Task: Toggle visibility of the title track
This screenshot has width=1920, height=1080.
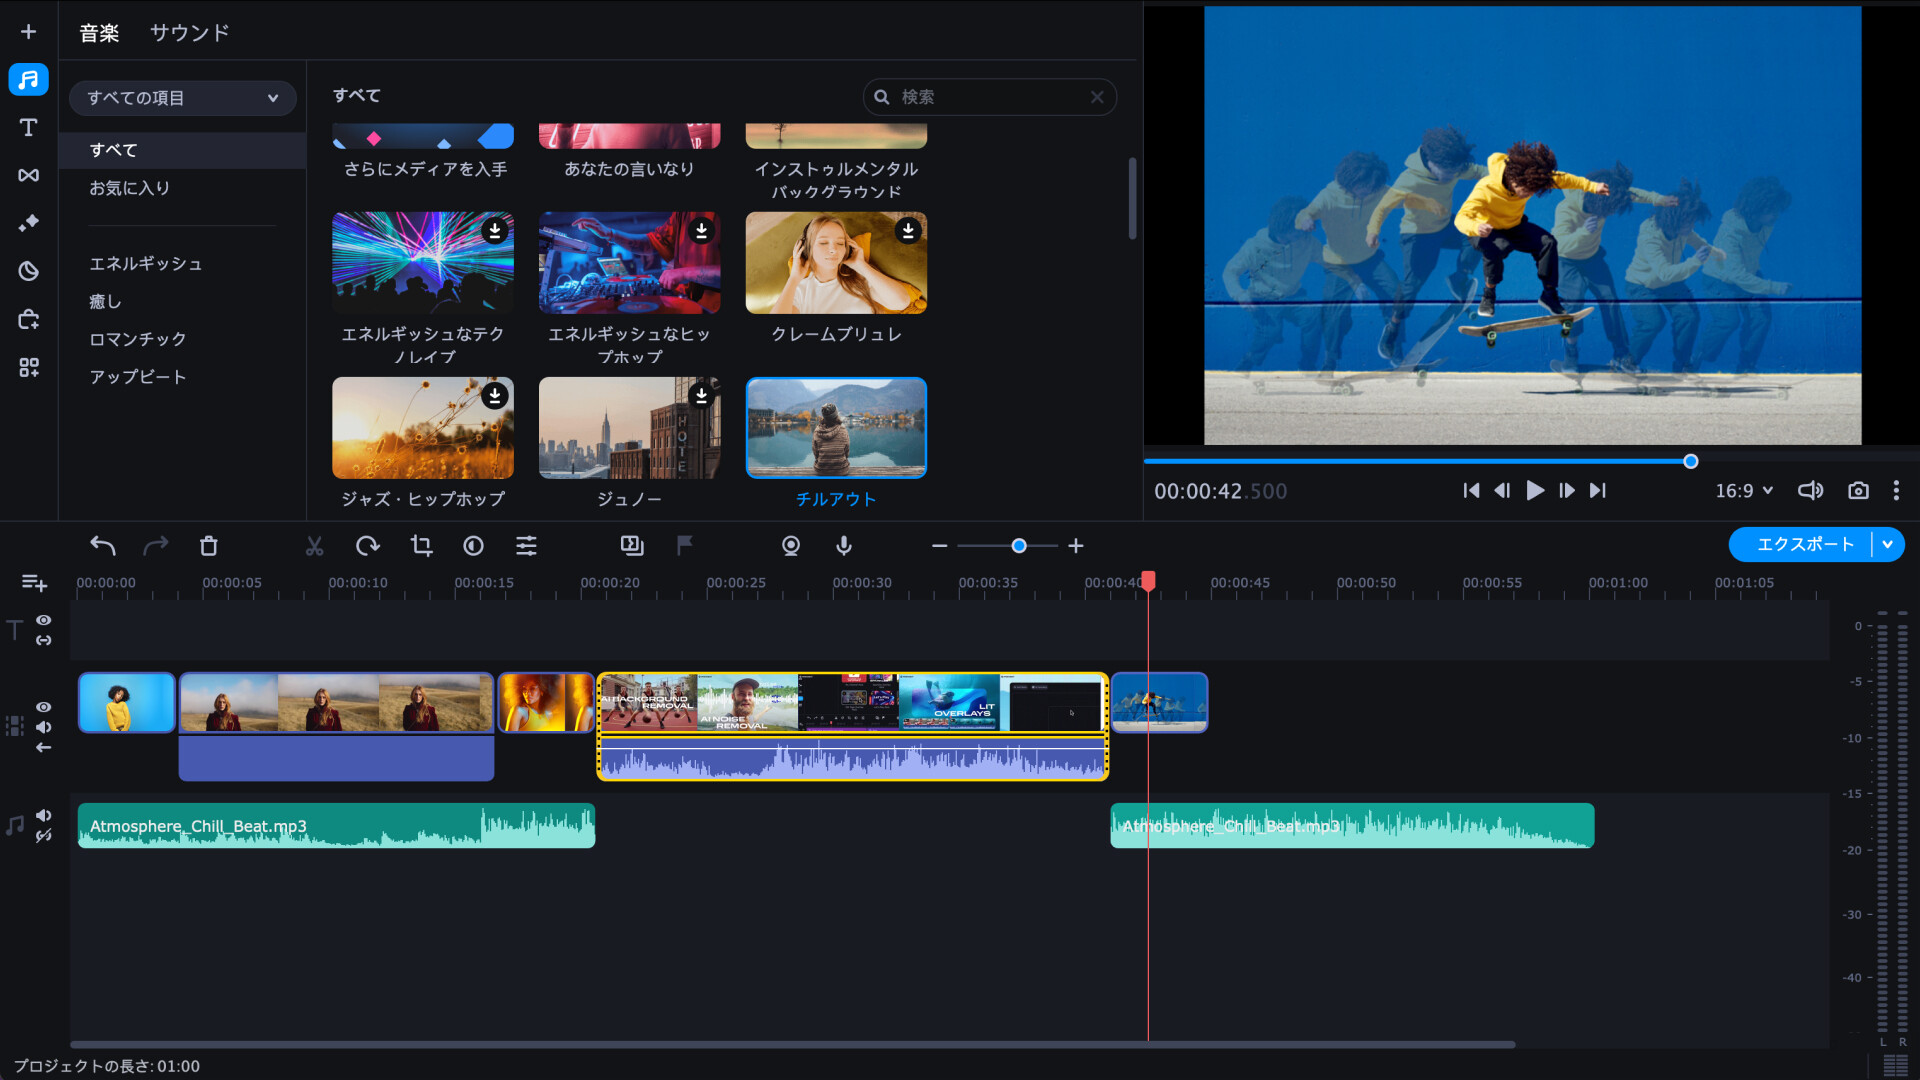Action: pos(44,620)
